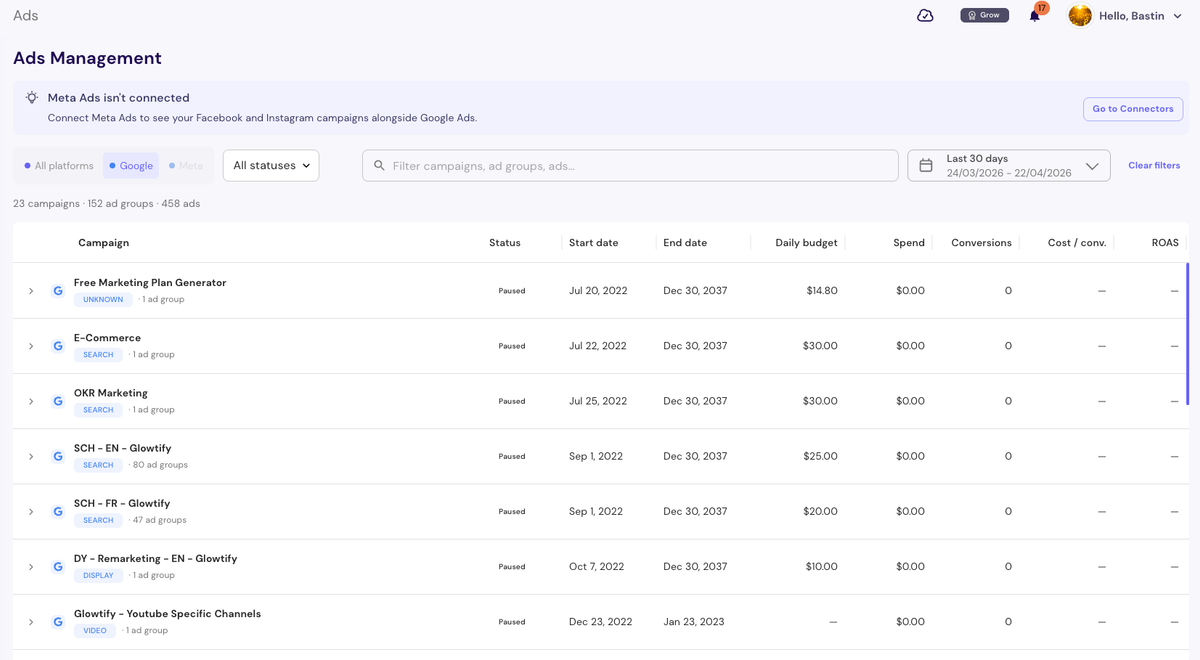This screenshot has width=1200, height=660.
Task: Expand the Youtube Specific Channels row
Action: [31, 622]
